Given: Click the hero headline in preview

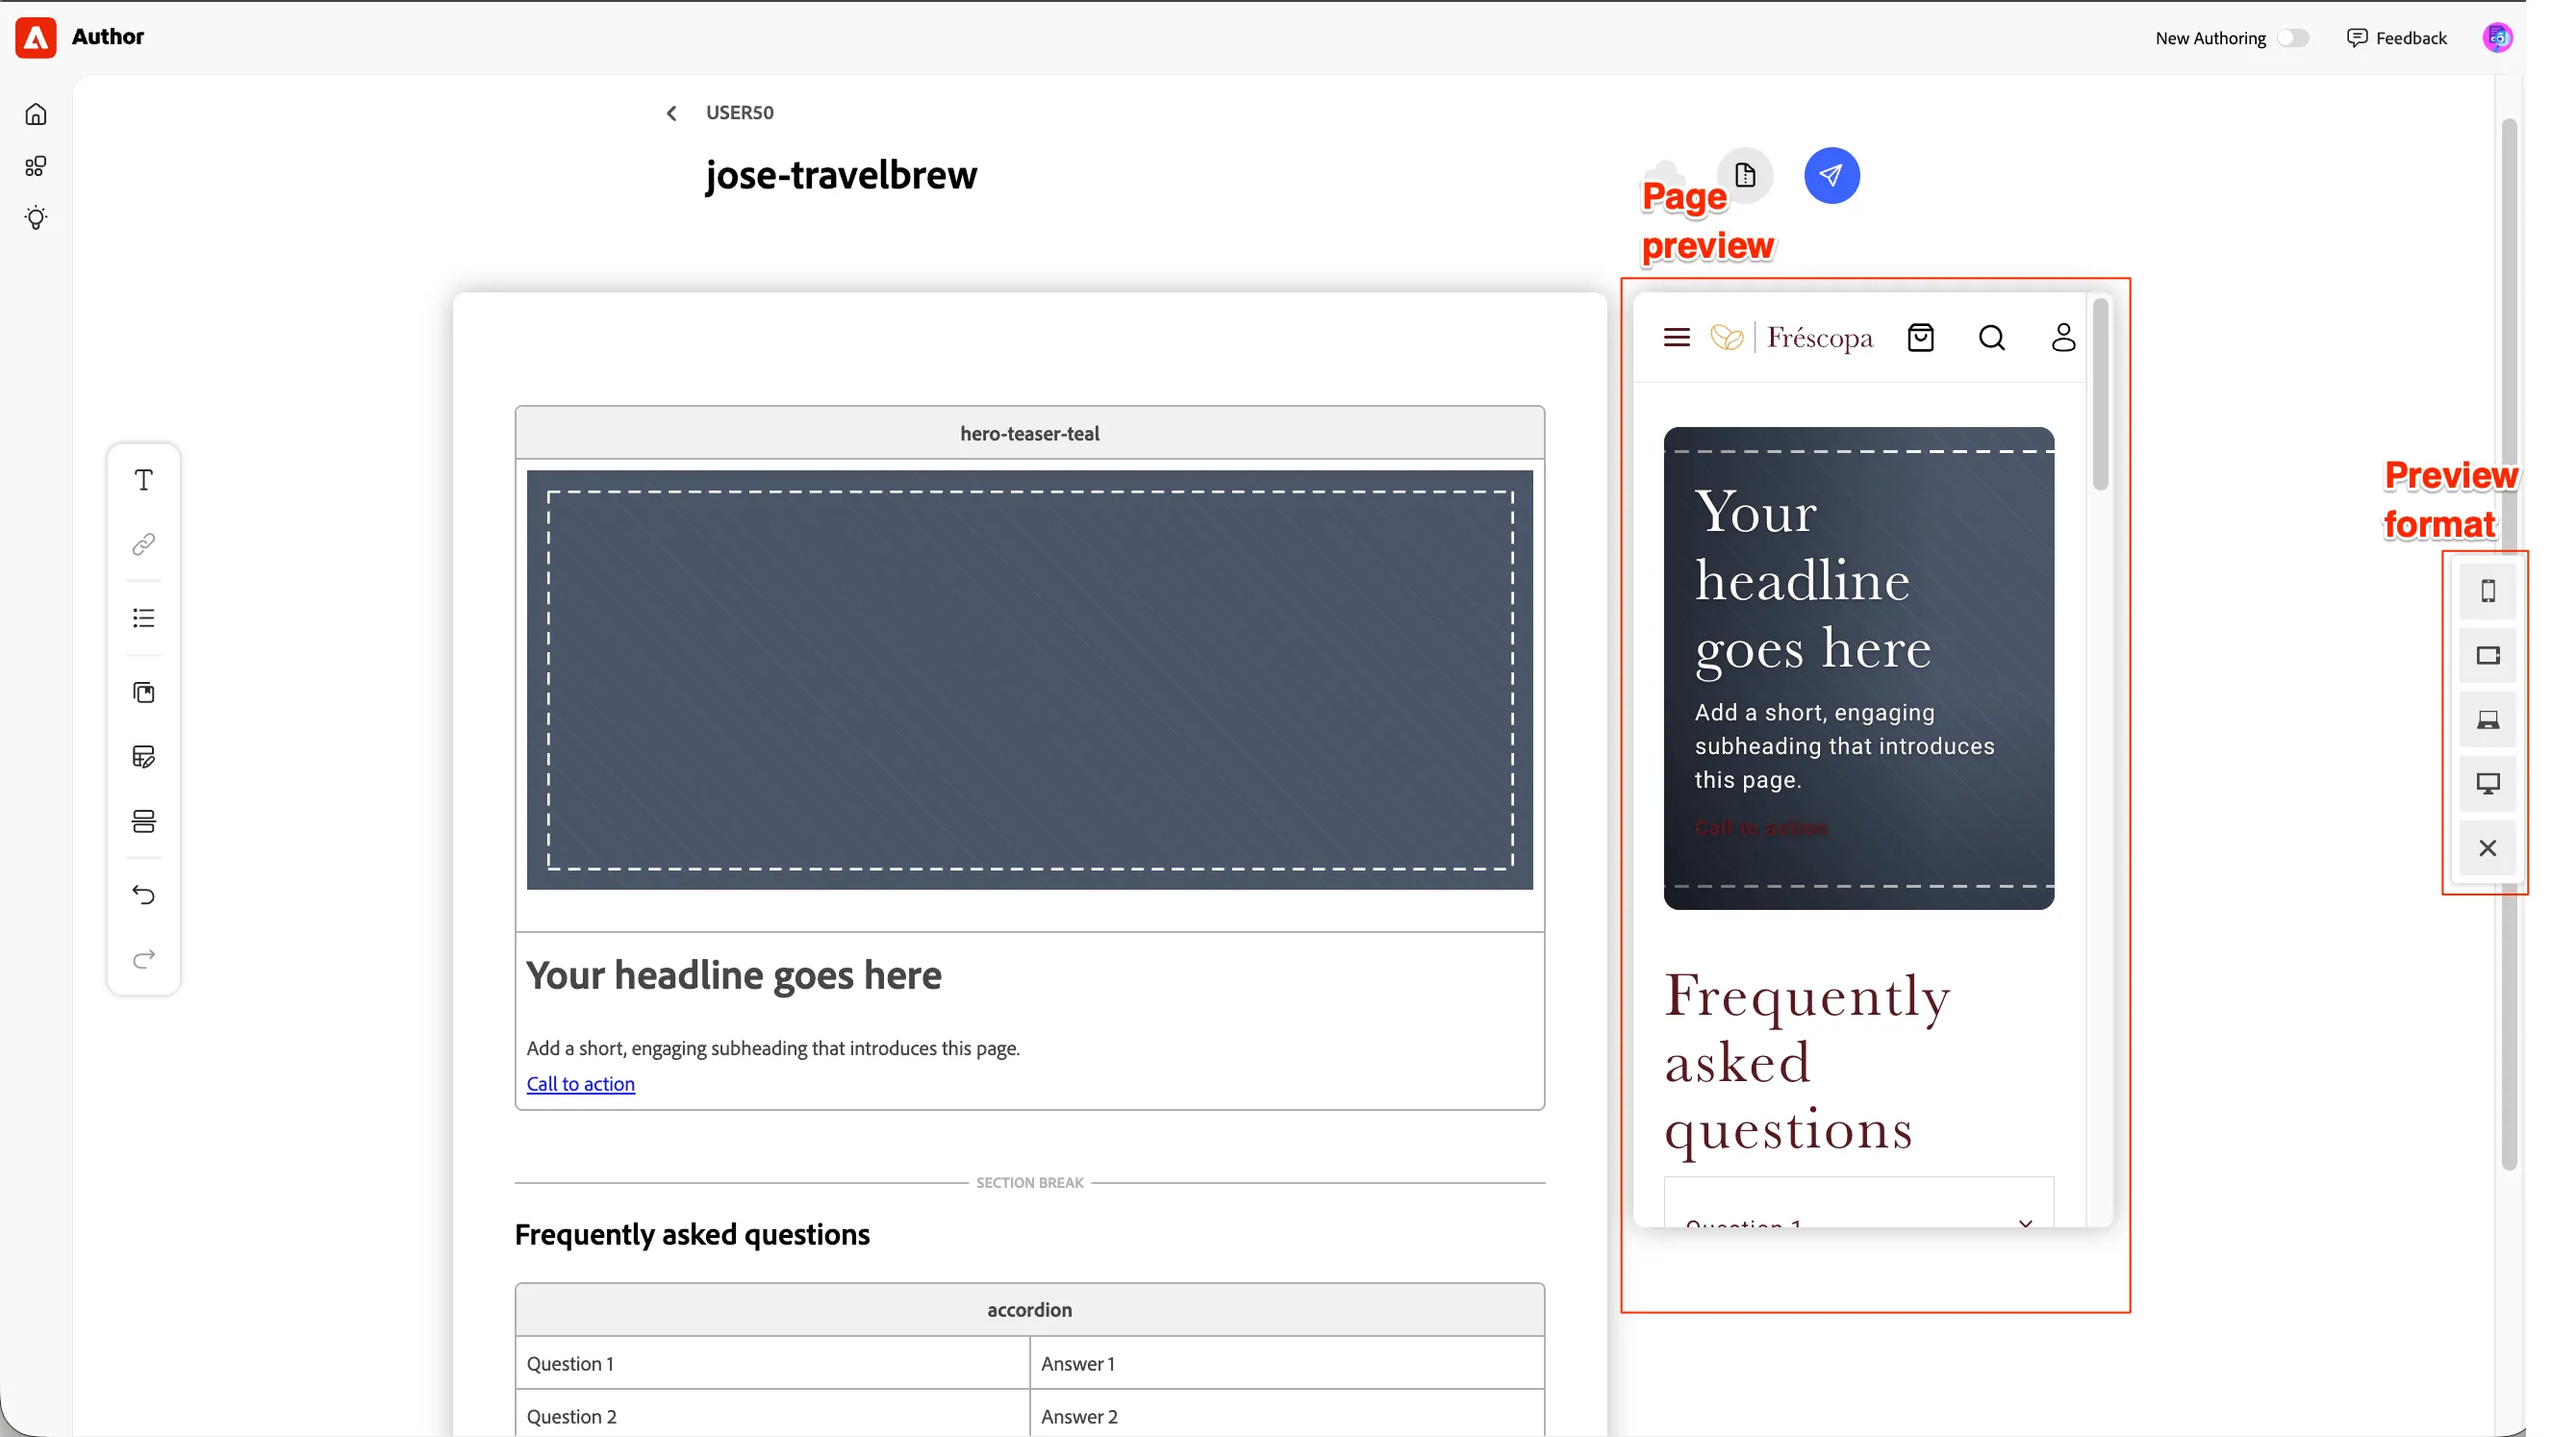Looking at the screenshot, I should pos(1812,581).
